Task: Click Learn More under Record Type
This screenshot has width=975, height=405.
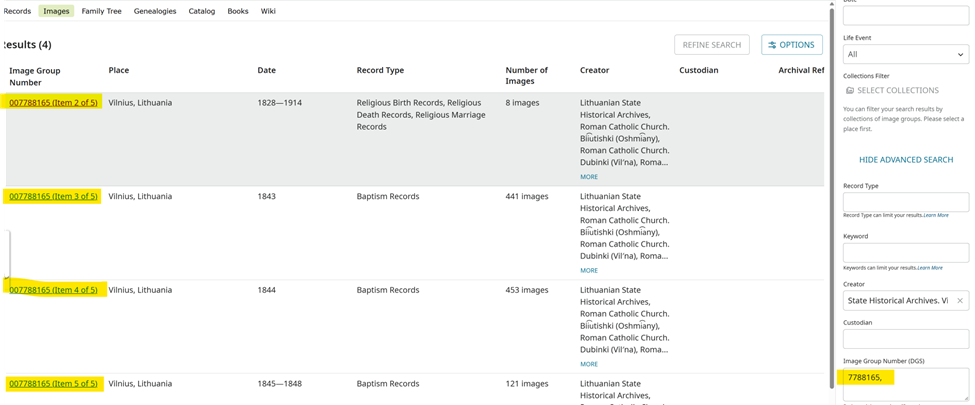Action: (x=936, y=215)
